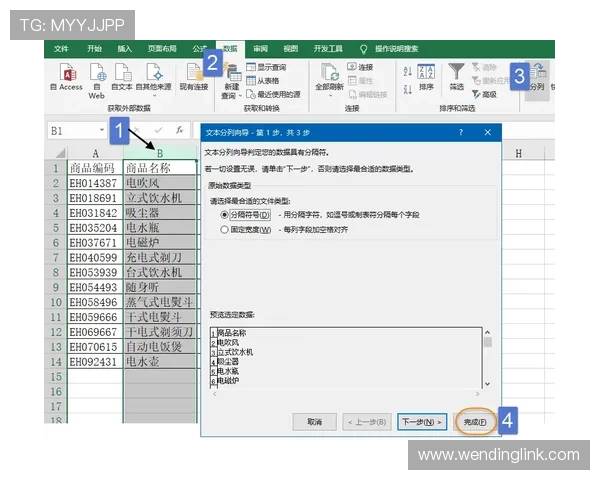The image size is (600, 480).
Task: Click the 取消 button in wizard
Action: click(315, 422)
